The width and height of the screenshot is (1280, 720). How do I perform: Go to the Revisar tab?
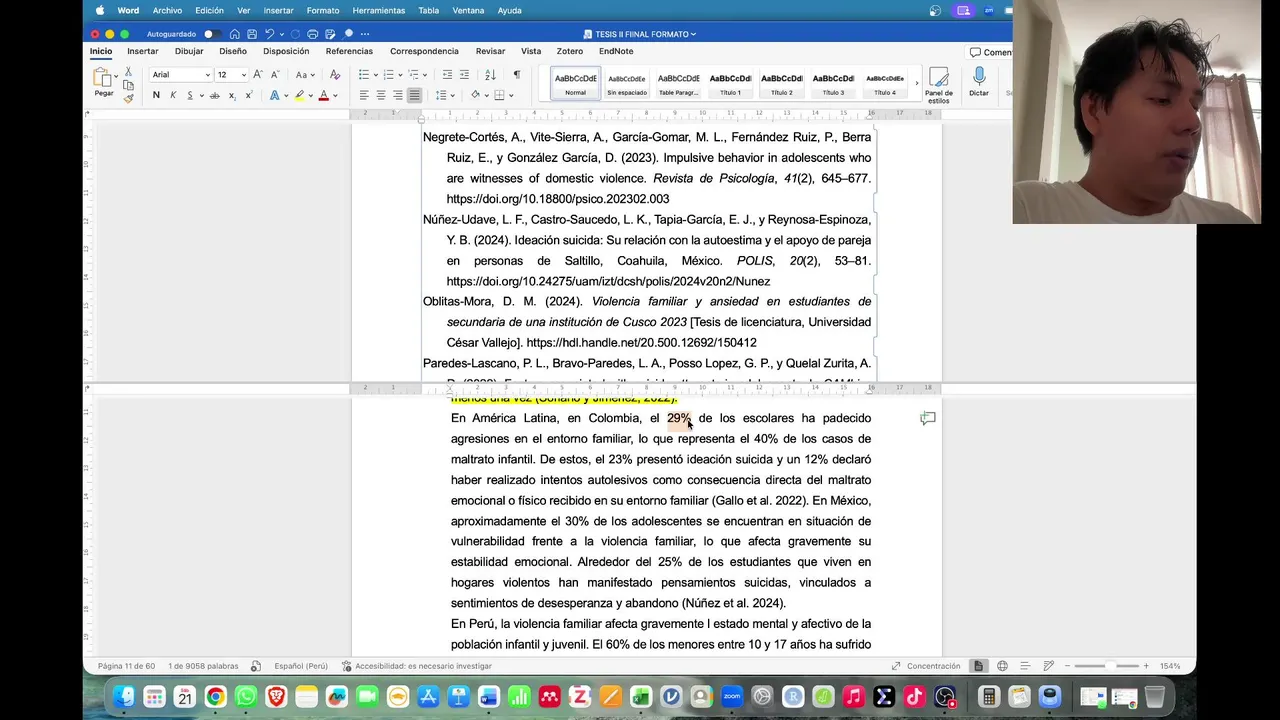[490, 51]
